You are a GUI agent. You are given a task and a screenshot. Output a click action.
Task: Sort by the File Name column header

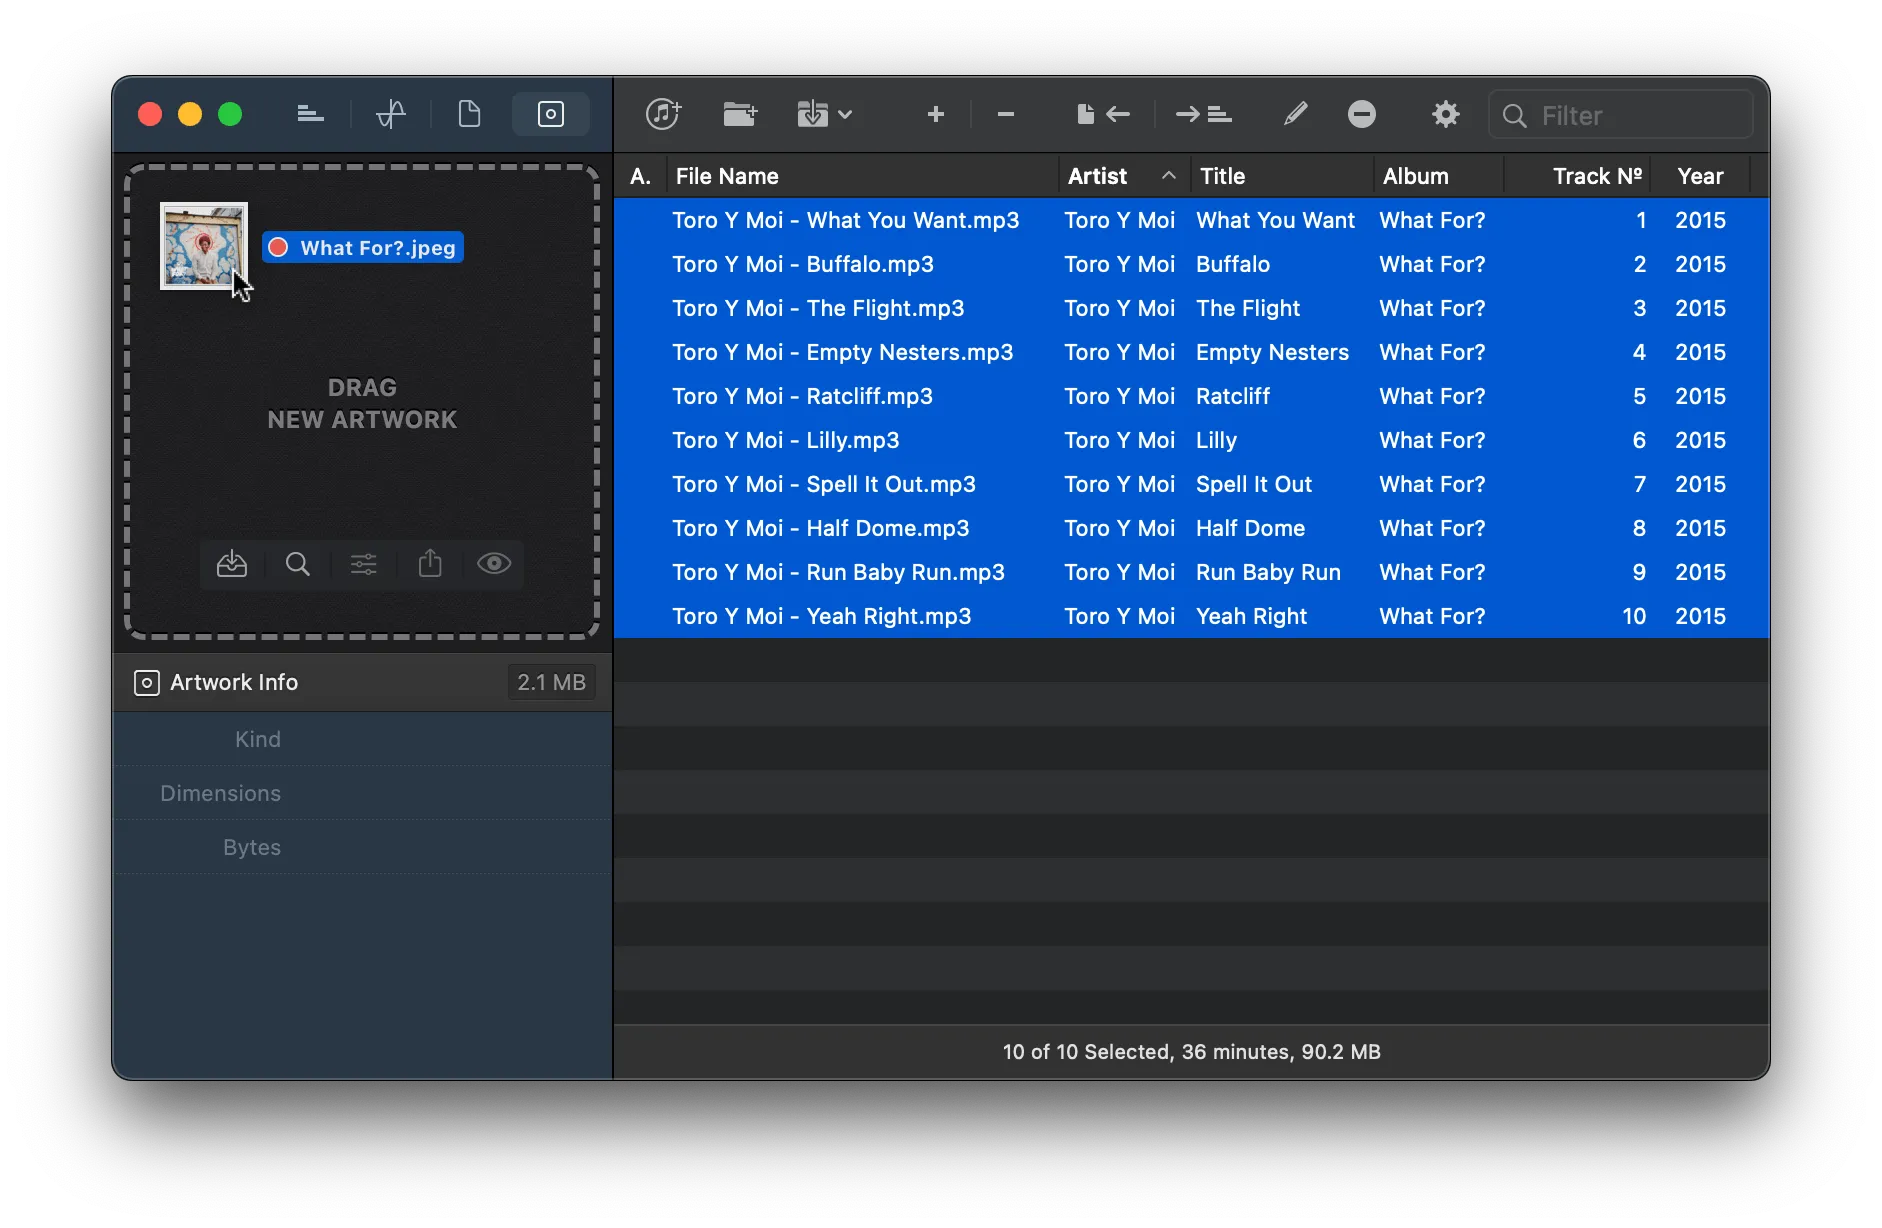pos(862,176)
